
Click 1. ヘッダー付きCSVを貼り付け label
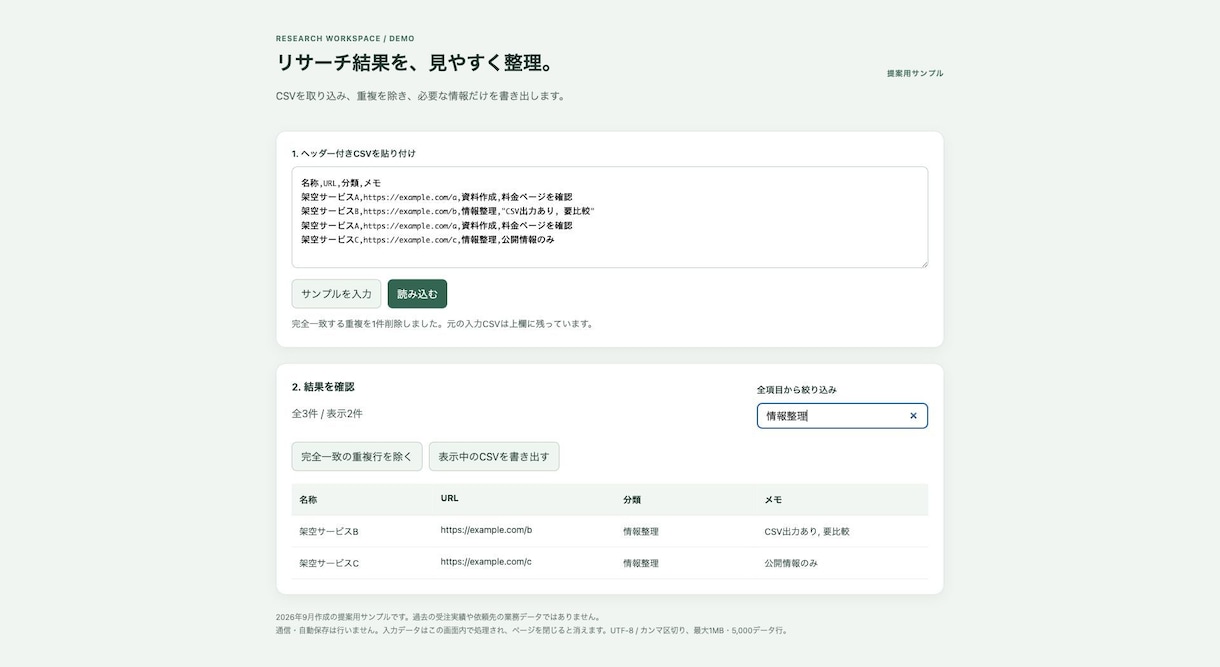point(354,153)
